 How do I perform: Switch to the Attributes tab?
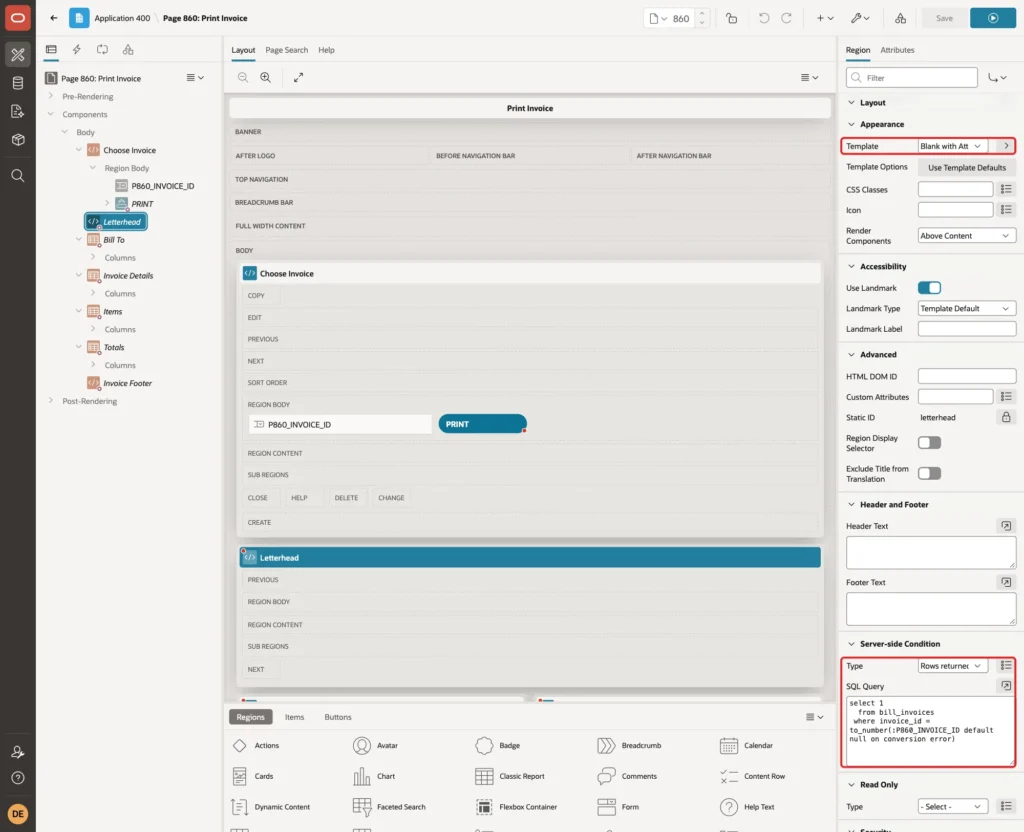click(897, 50)
